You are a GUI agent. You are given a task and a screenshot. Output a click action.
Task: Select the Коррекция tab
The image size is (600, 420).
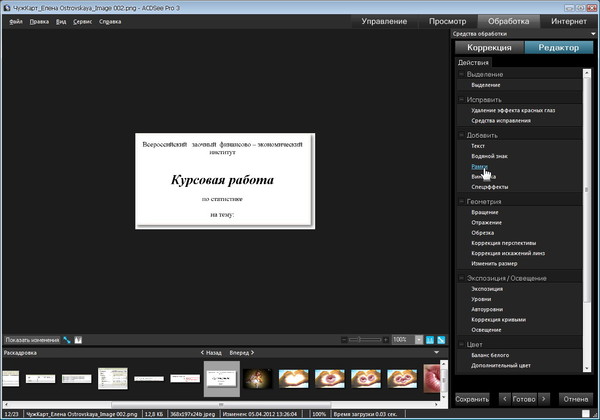[489, 47]
